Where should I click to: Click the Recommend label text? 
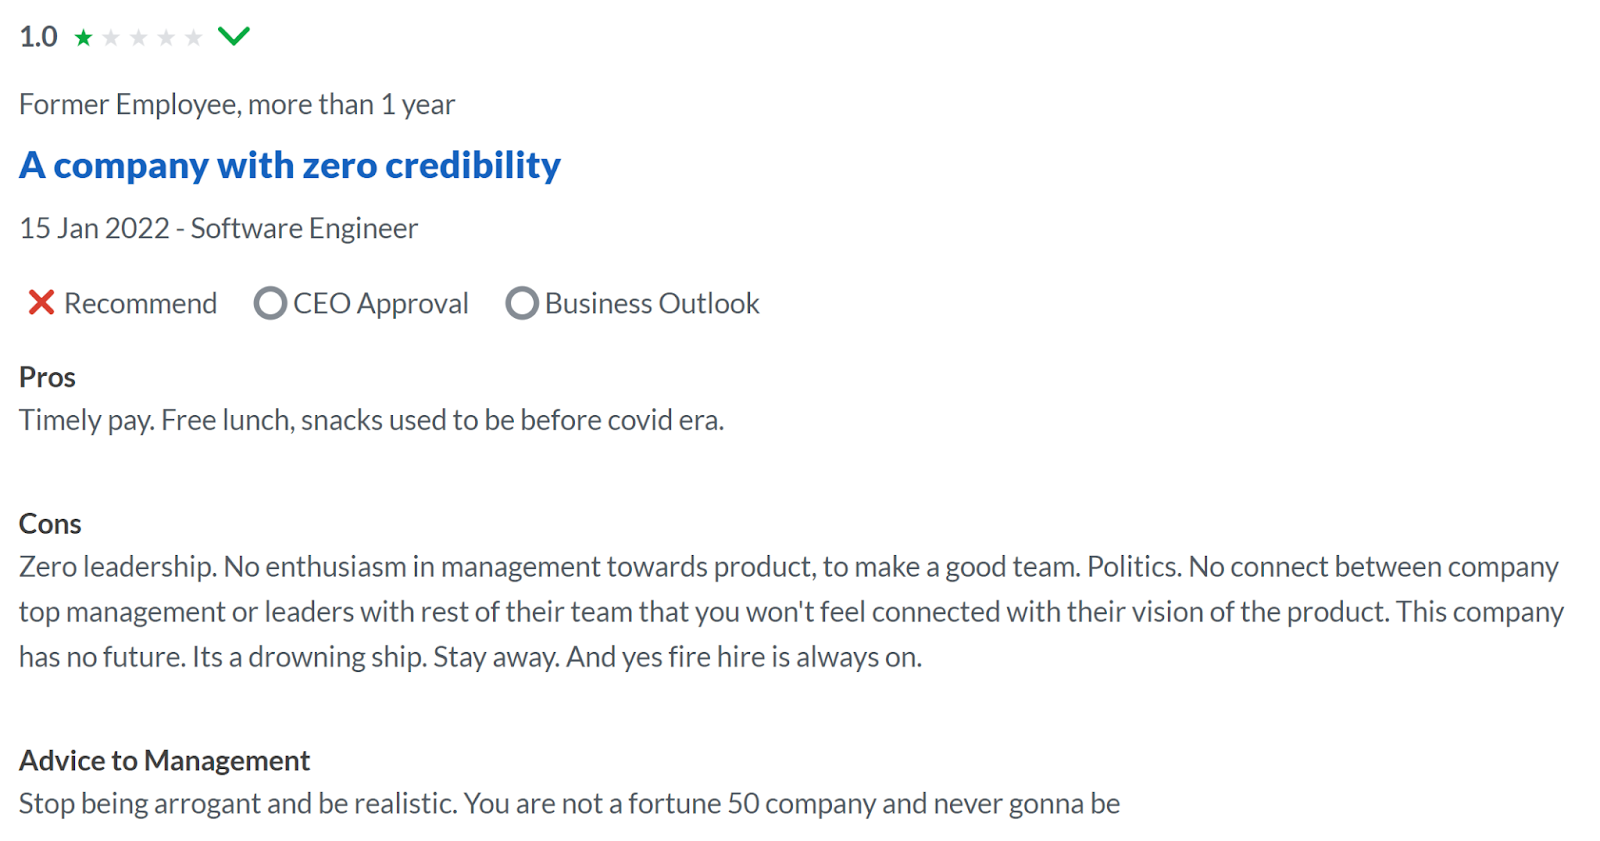click(x=140, y=303)
